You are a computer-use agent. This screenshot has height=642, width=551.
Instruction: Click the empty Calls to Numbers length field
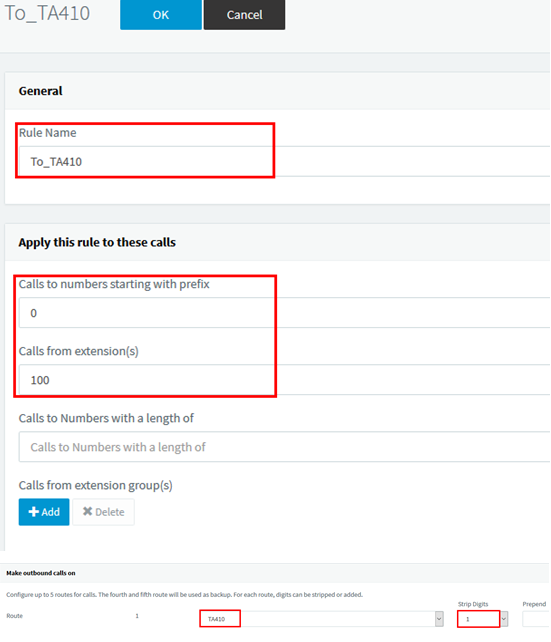[284, 447]
